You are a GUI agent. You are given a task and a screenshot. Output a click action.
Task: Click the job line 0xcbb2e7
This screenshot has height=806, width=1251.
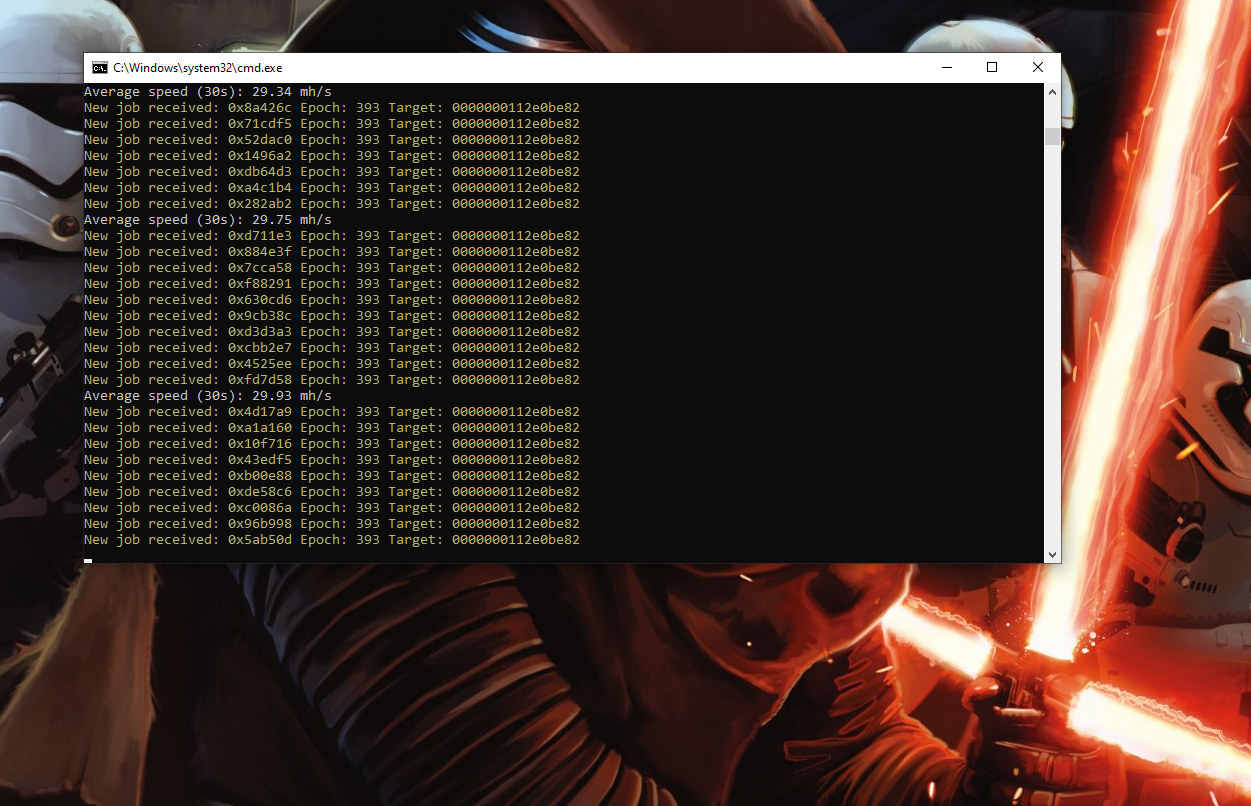[x=332, y=348]
